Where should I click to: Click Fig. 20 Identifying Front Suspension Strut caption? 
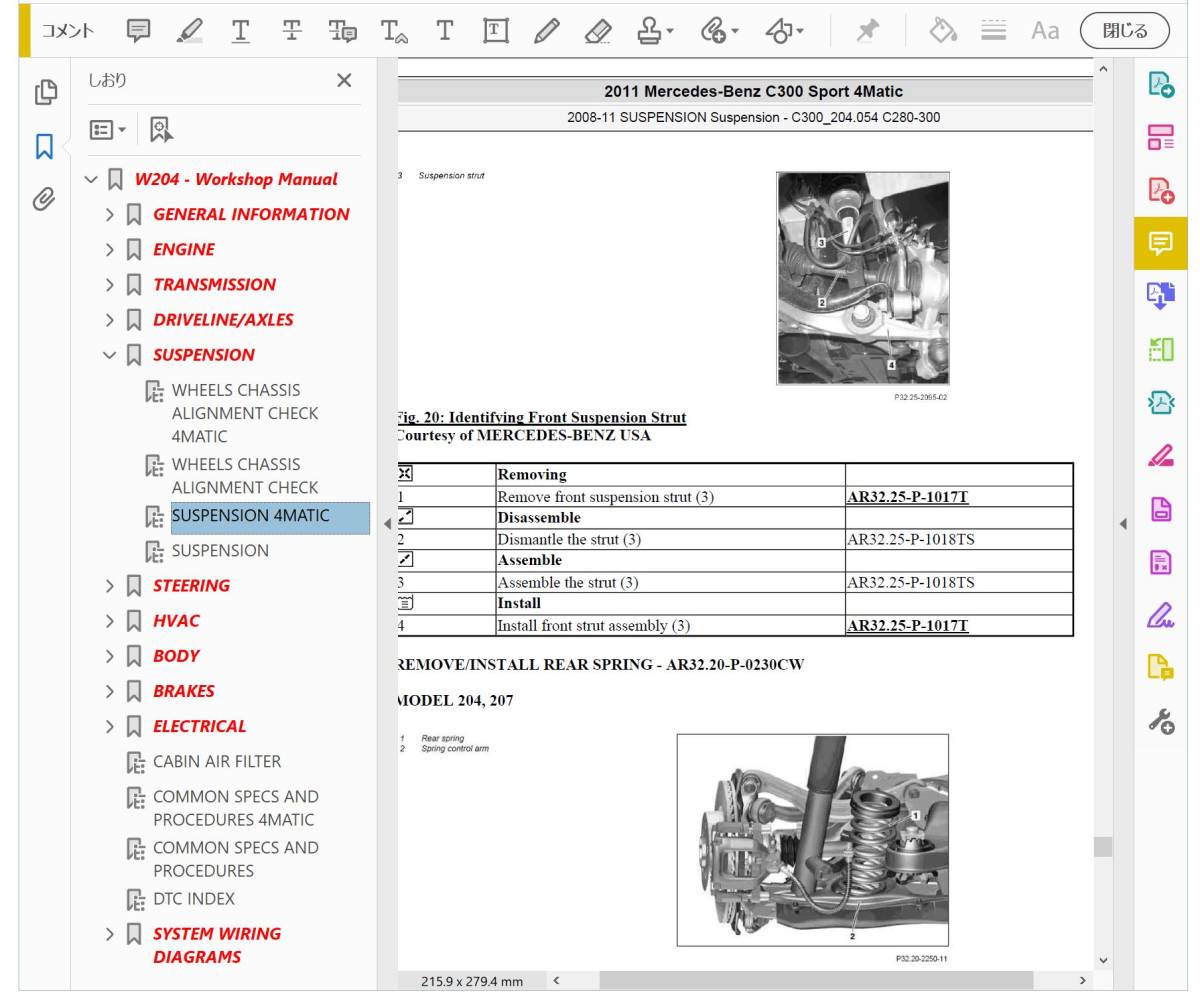542,417
